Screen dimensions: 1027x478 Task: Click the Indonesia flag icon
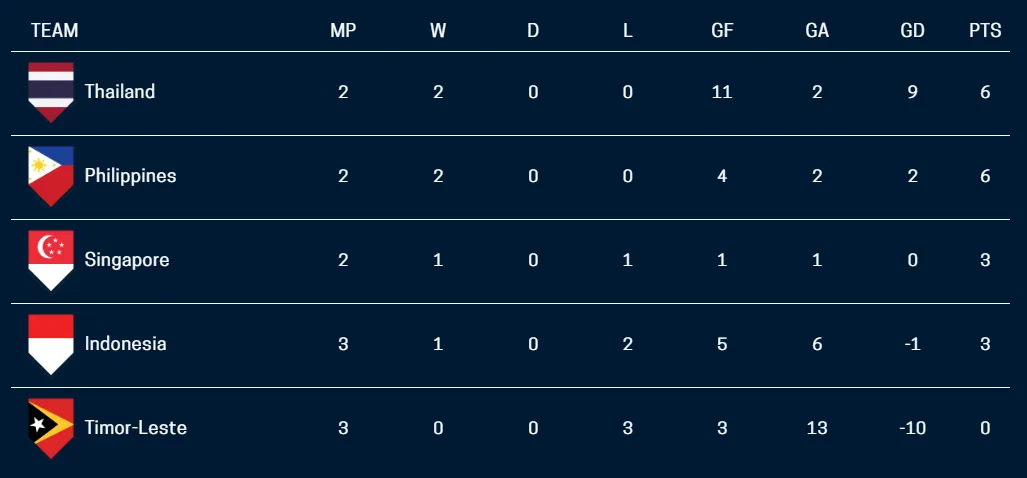point(51,344)
